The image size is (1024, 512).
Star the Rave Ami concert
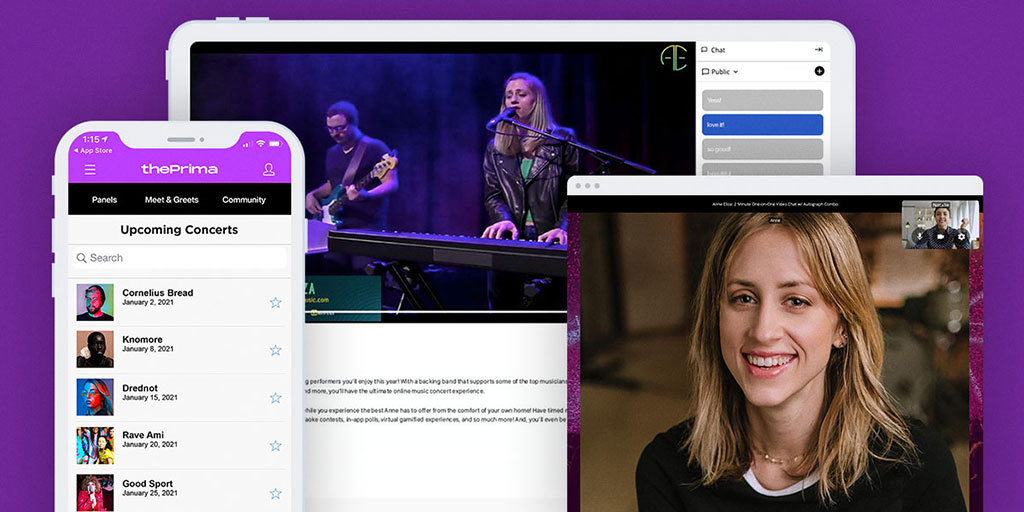[x=276, y=445]
